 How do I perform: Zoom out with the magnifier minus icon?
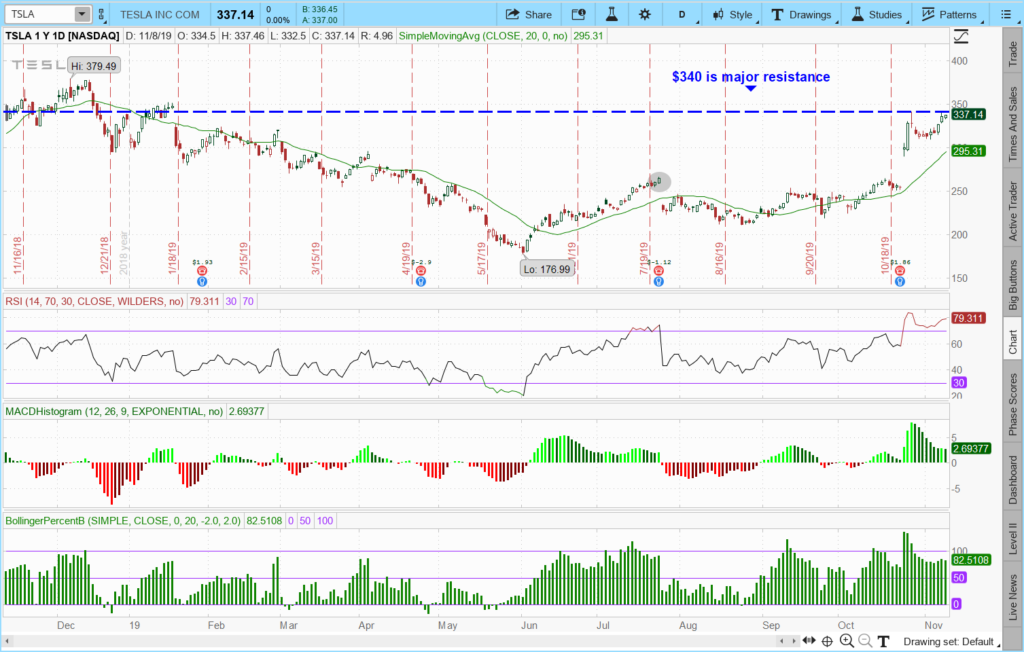865,641
